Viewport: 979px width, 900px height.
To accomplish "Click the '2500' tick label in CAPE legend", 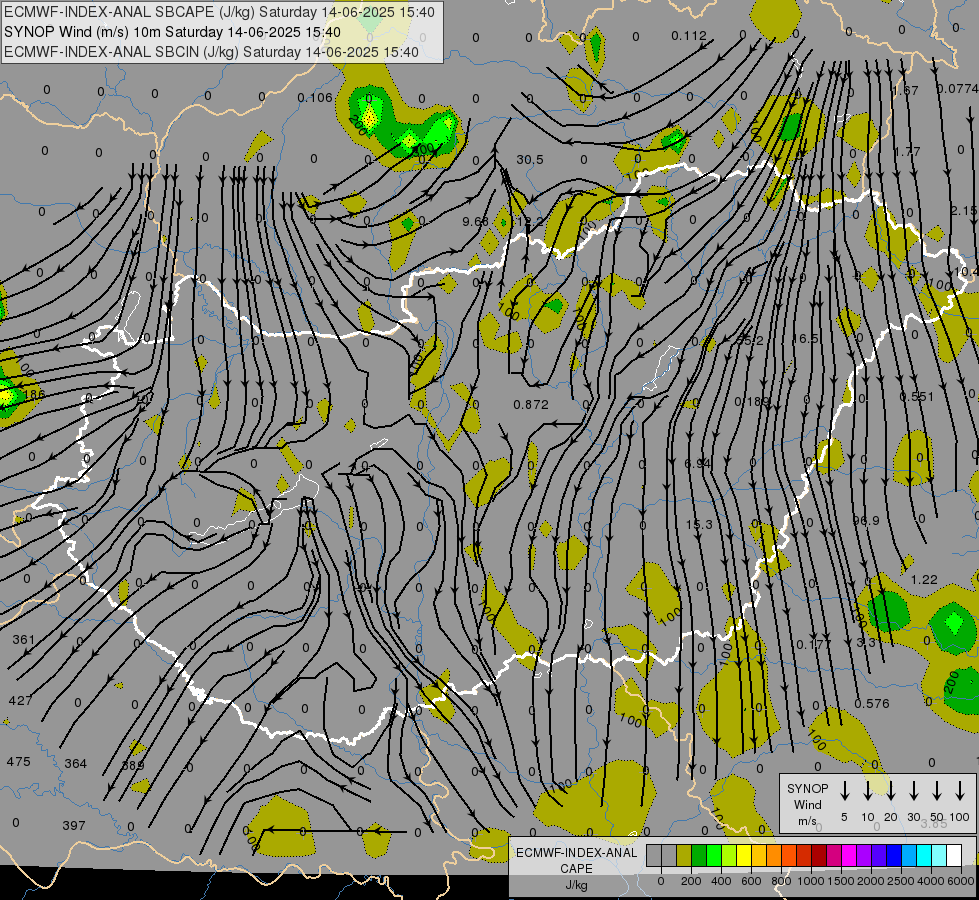I will point(900,881).
